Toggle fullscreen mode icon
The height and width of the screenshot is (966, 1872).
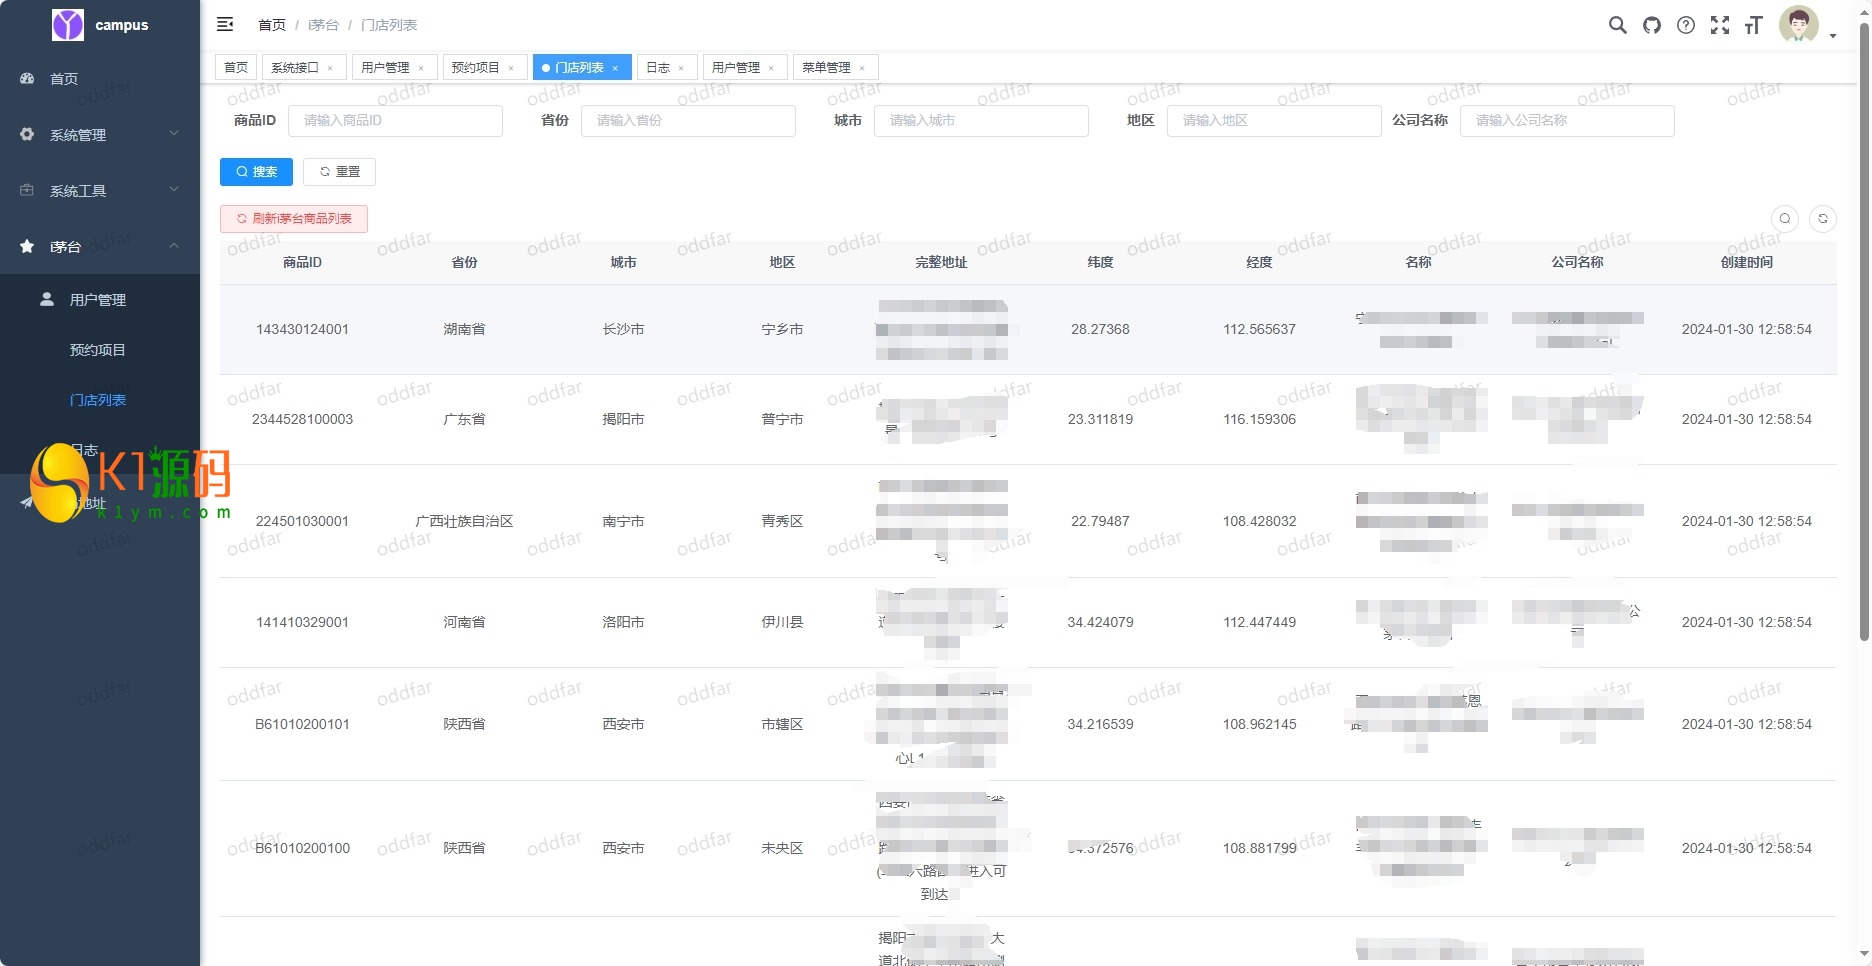pos(1720,25)
